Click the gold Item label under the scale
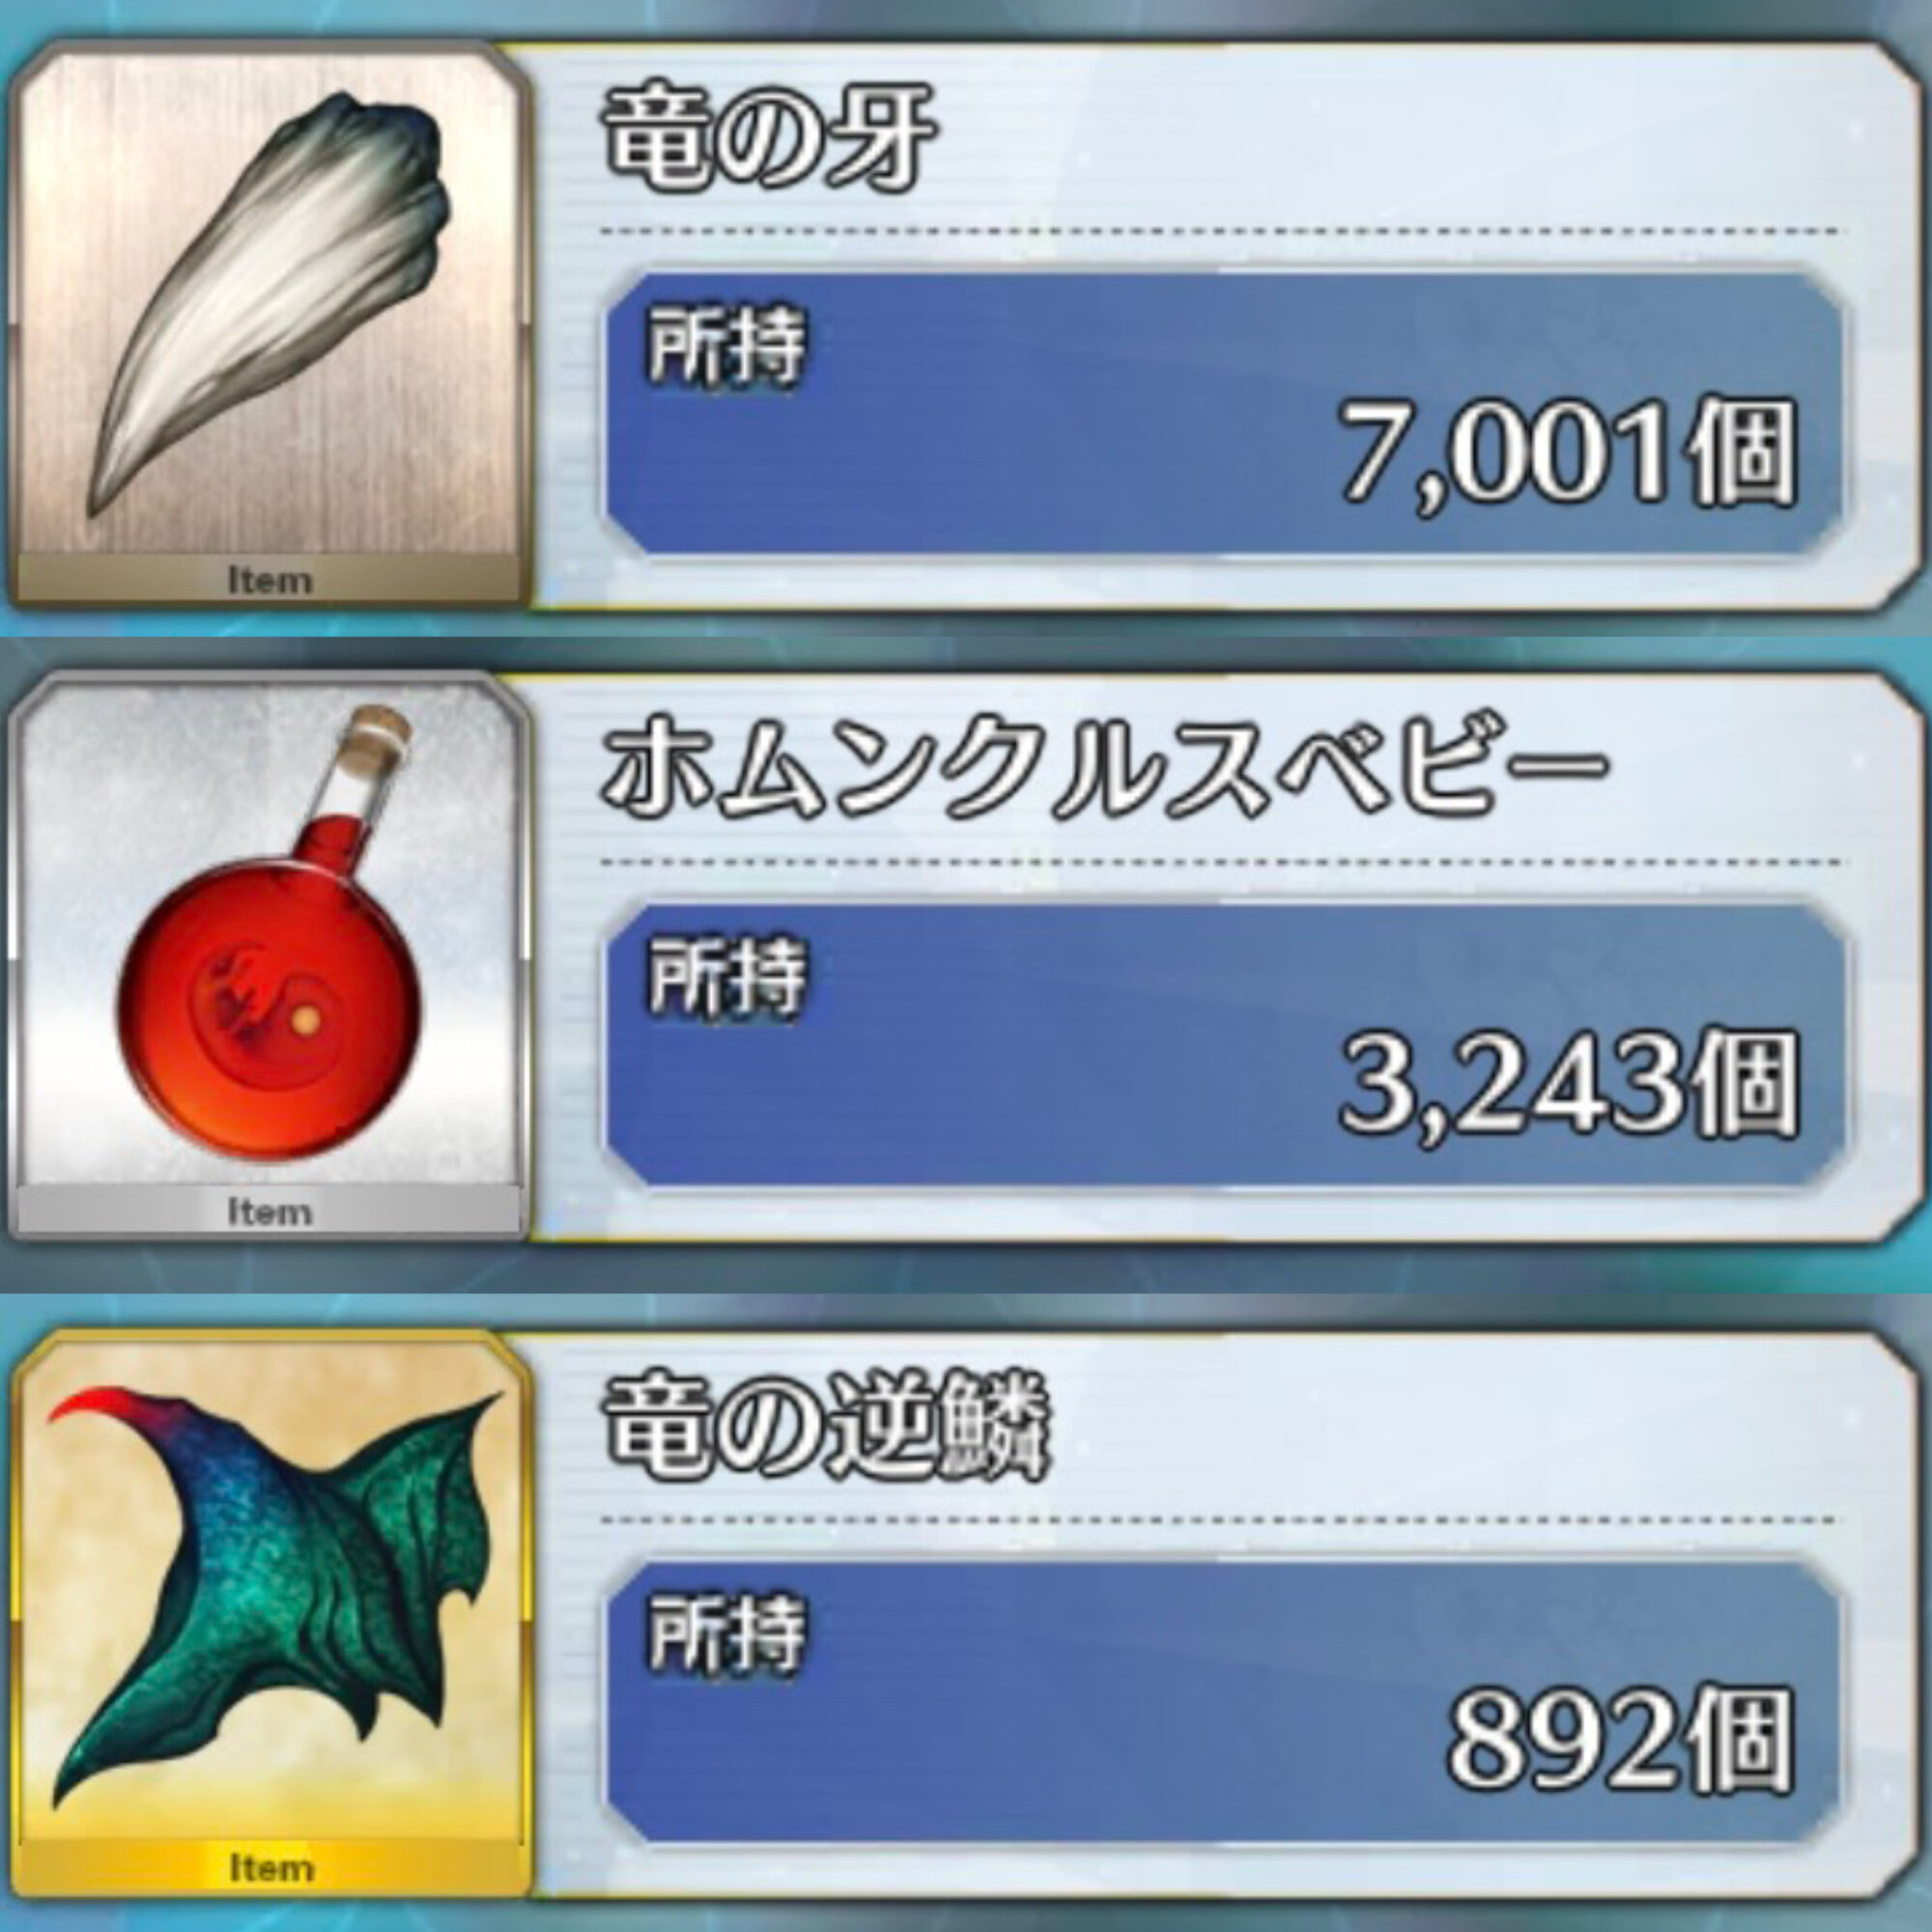 [272, 1867]
